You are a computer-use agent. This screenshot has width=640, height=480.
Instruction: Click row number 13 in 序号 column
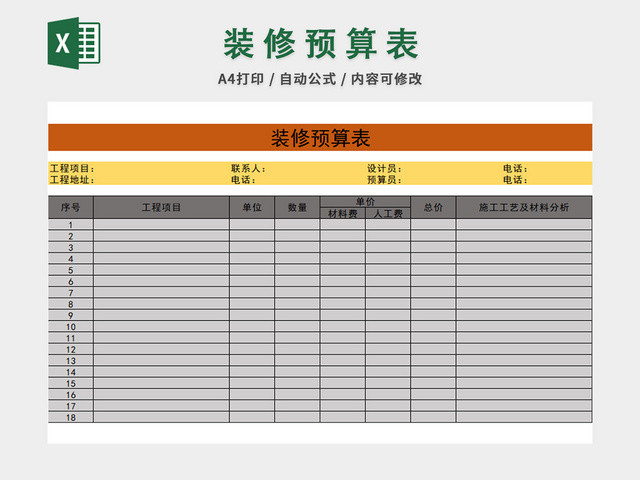(71, 361)
